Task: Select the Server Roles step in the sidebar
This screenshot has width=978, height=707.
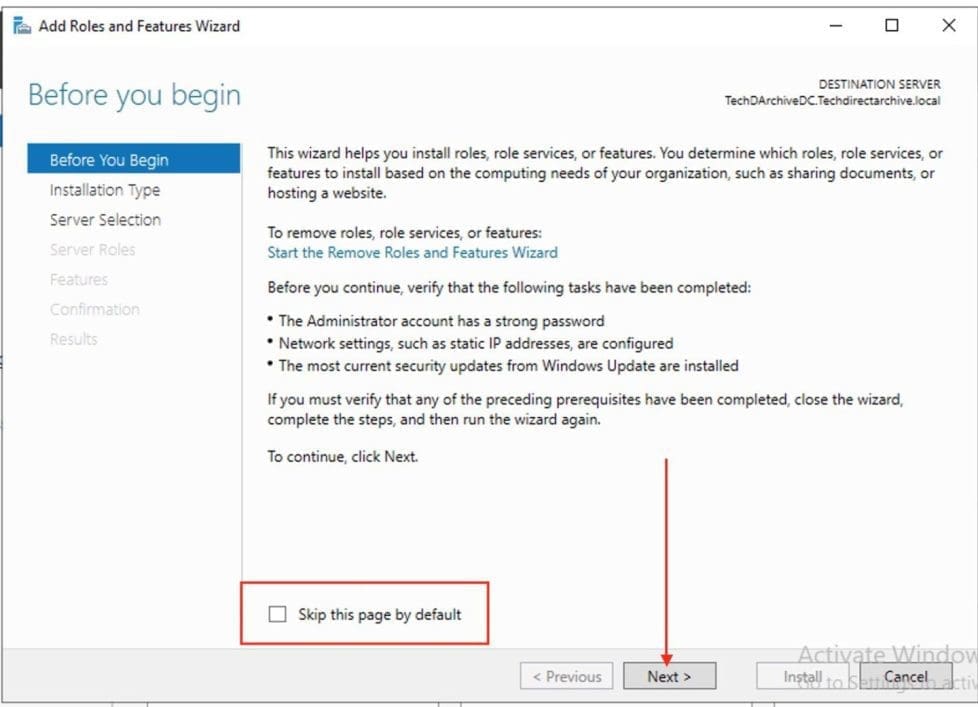Action: 92,250
